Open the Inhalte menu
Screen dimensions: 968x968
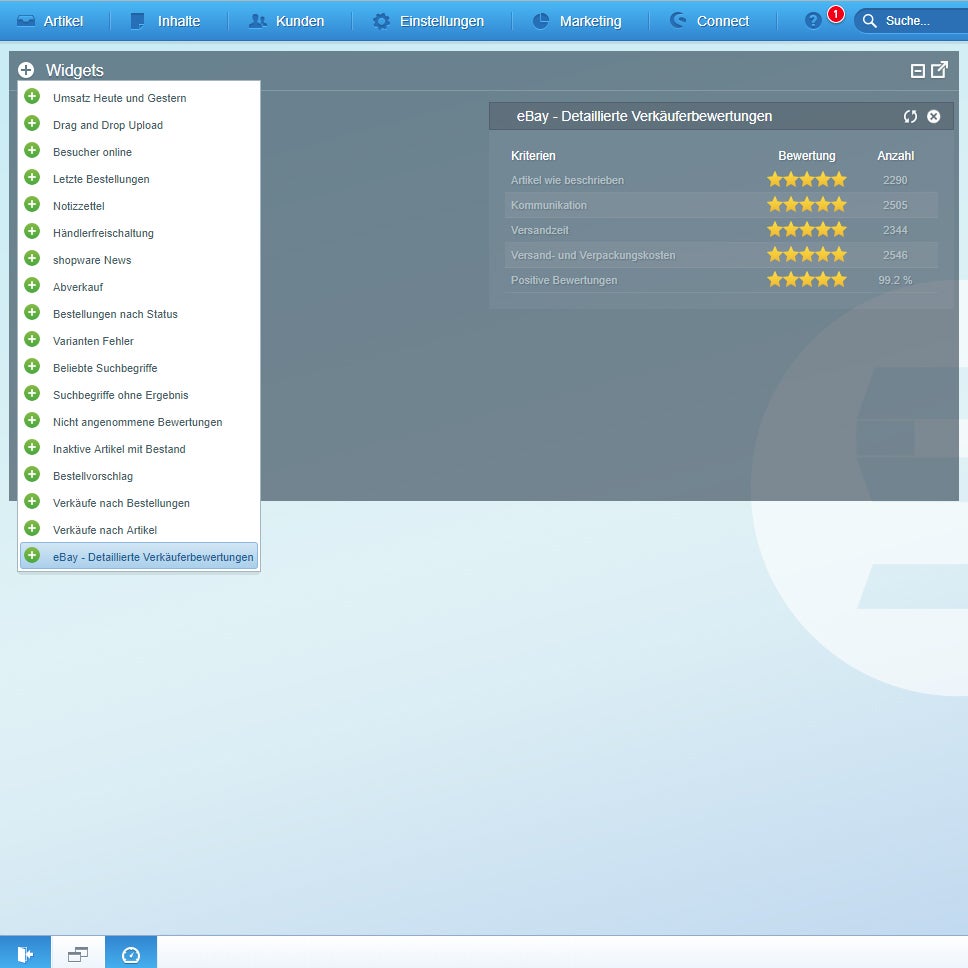tap(165, 21)
